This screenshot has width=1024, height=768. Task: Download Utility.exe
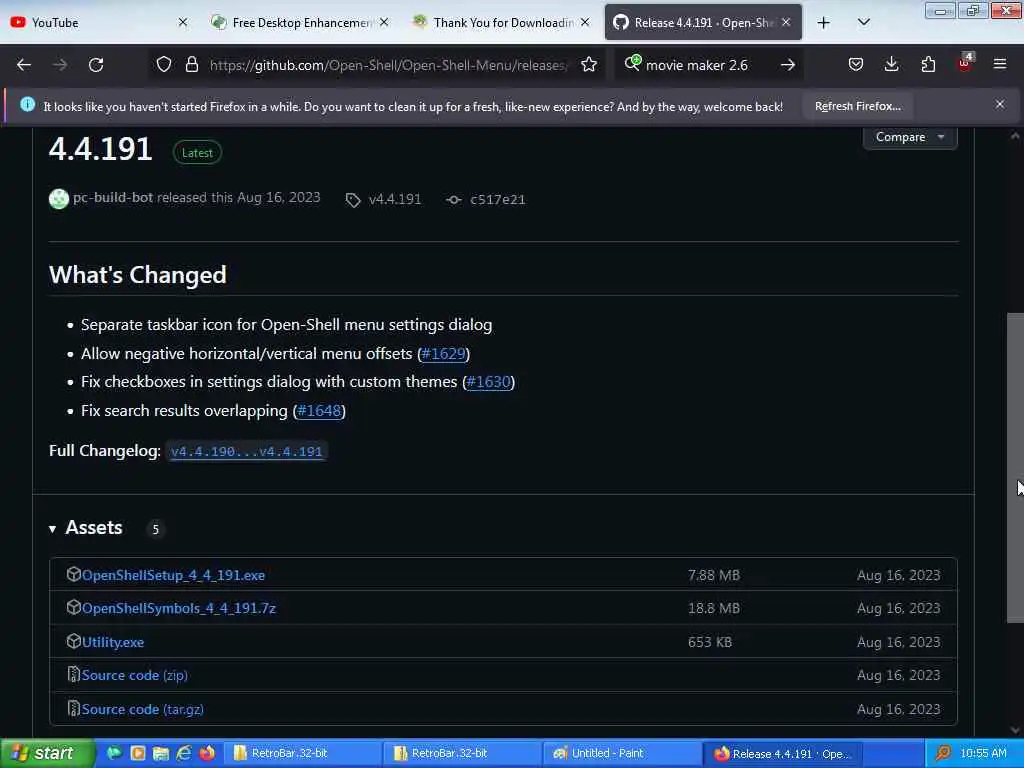[112, 642]
